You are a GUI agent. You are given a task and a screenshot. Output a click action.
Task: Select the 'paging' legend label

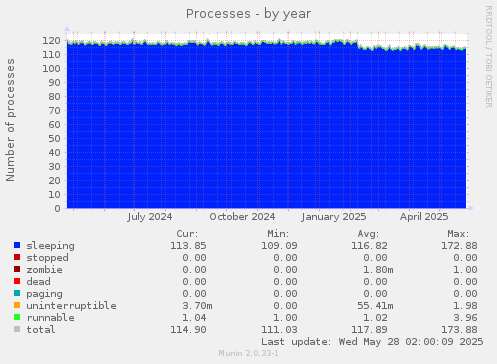click(44, 294)
